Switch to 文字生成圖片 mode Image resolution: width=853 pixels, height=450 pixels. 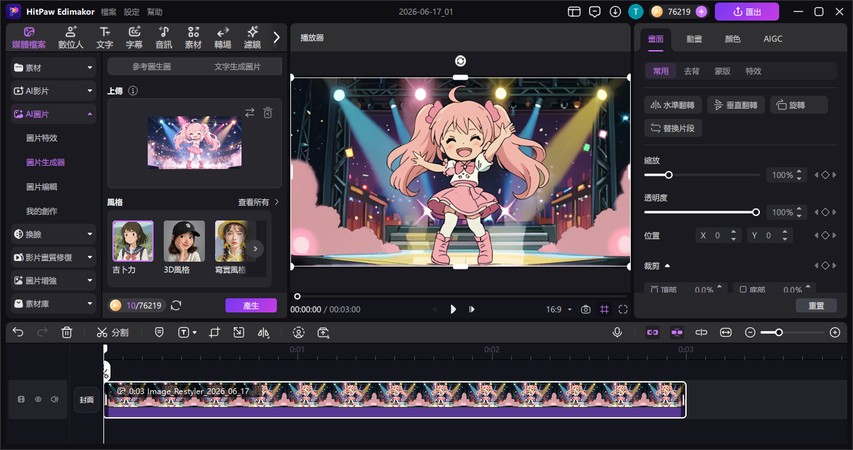click(x=237, y=66)
